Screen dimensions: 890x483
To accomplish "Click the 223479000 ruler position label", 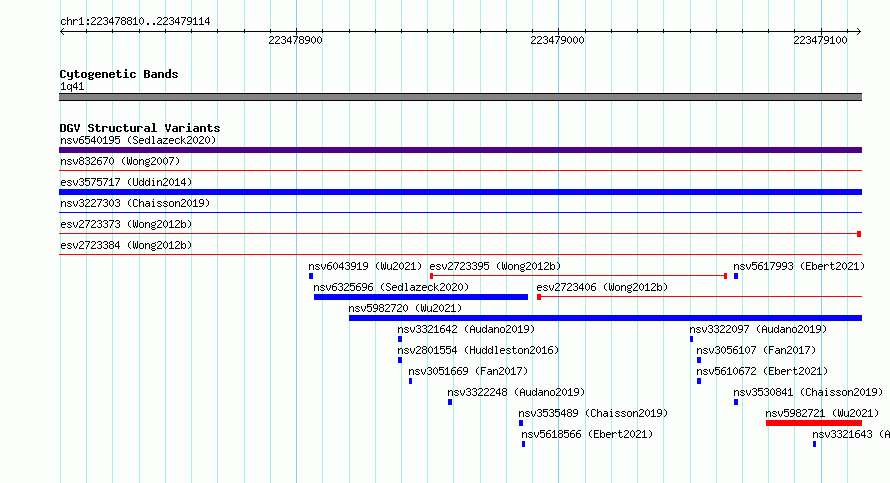I will pos(557,40).
